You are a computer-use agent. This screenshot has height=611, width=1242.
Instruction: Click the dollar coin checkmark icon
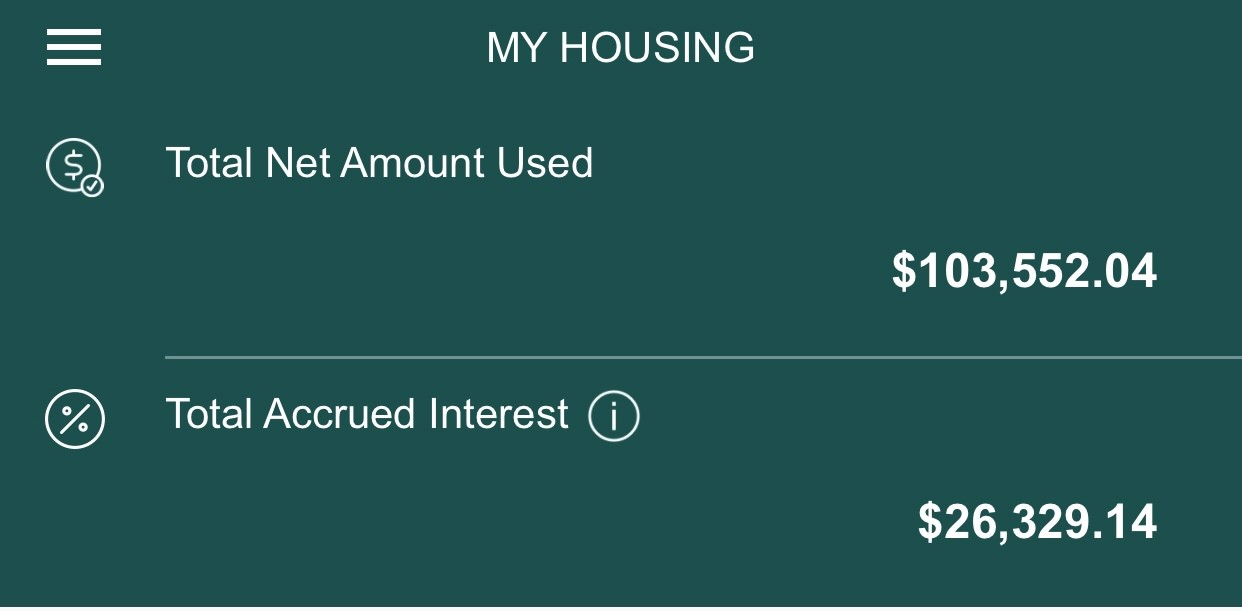74,165
